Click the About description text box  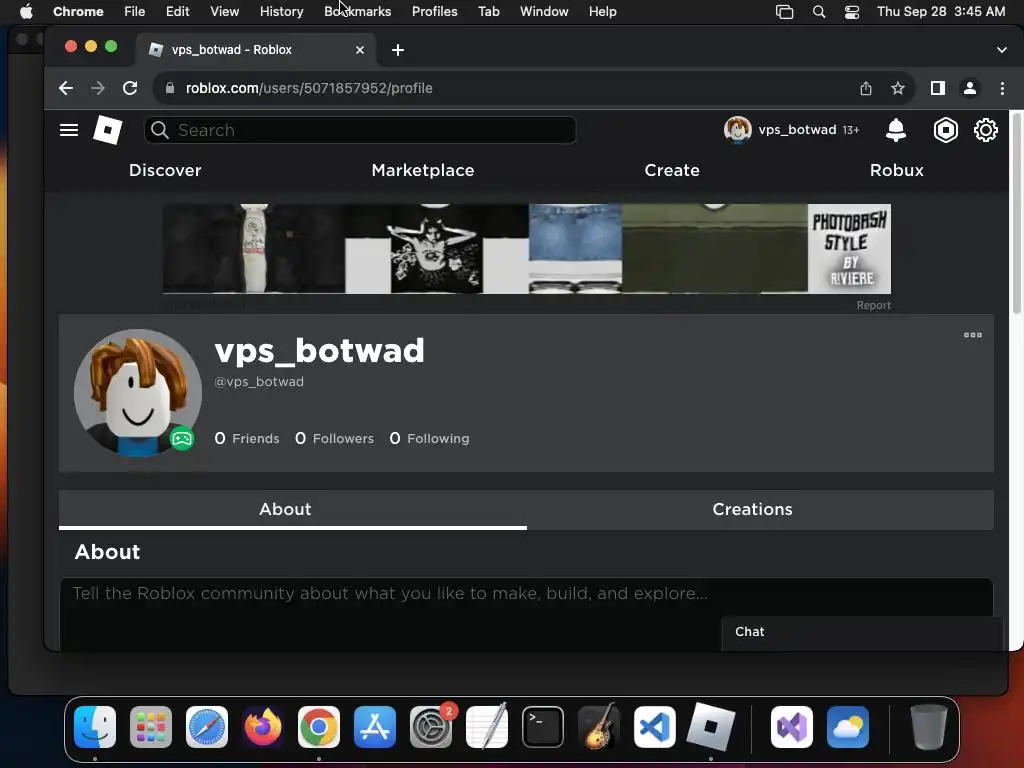pyautogui.click(x=526, y=614)
